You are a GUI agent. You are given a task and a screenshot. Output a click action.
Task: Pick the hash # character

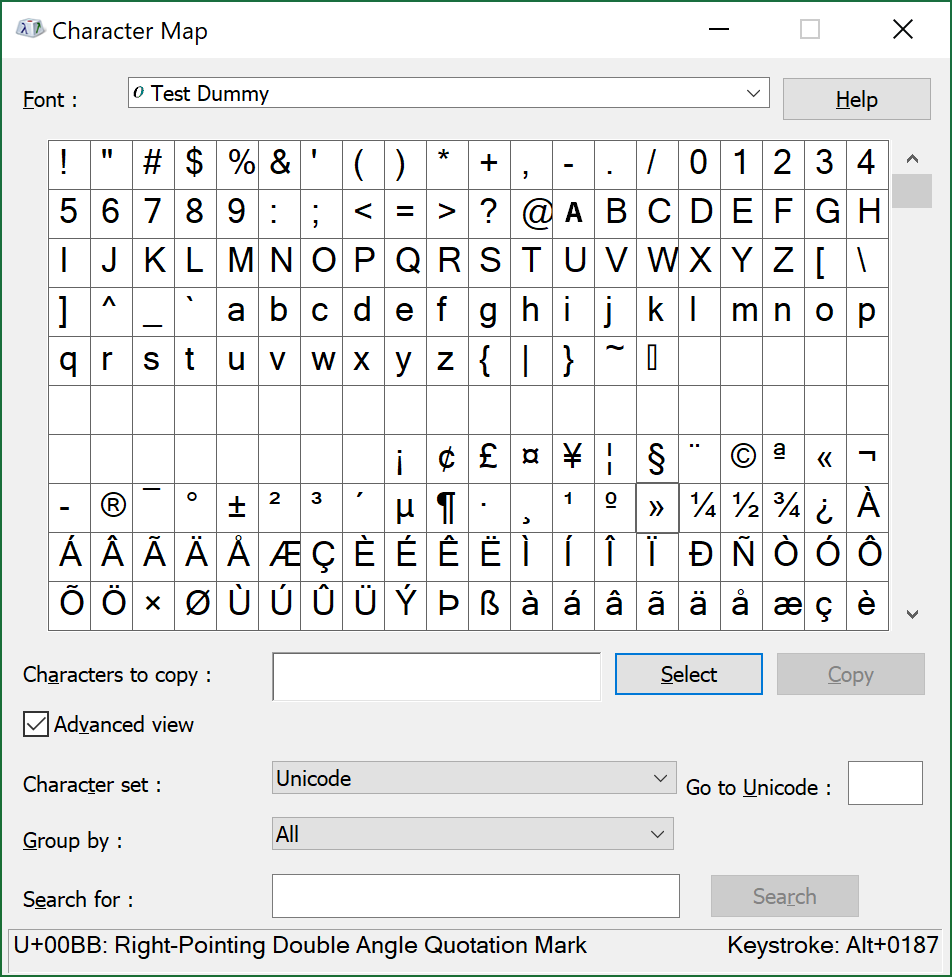click(153, 165)
